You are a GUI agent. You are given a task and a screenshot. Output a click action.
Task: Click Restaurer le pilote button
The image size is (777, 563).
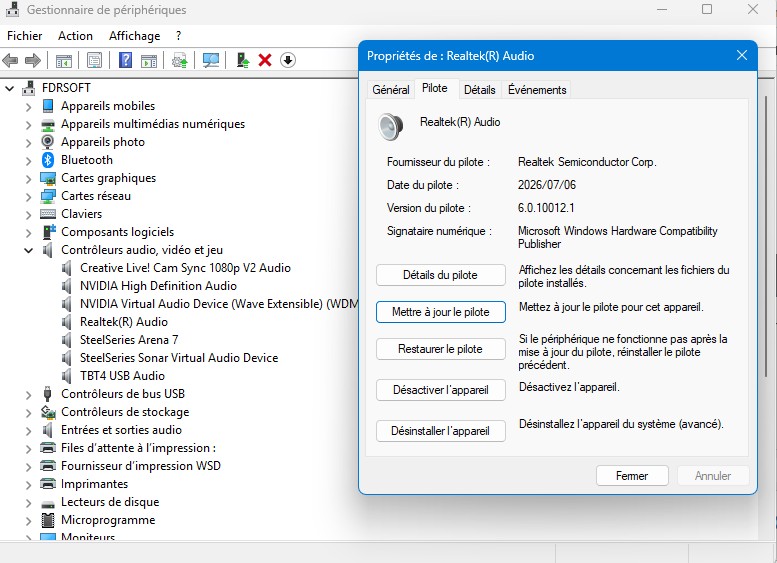[x=441, y=349]
